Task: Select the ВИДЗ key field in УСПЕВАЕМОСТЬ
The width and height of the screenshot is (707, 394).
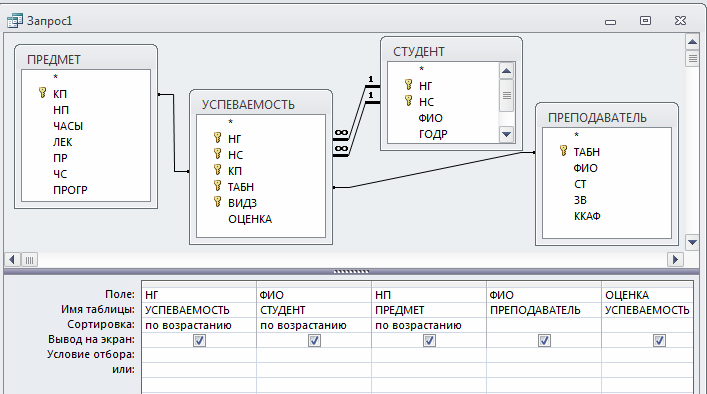Action: pyautogui.click(x=242, y=203)
